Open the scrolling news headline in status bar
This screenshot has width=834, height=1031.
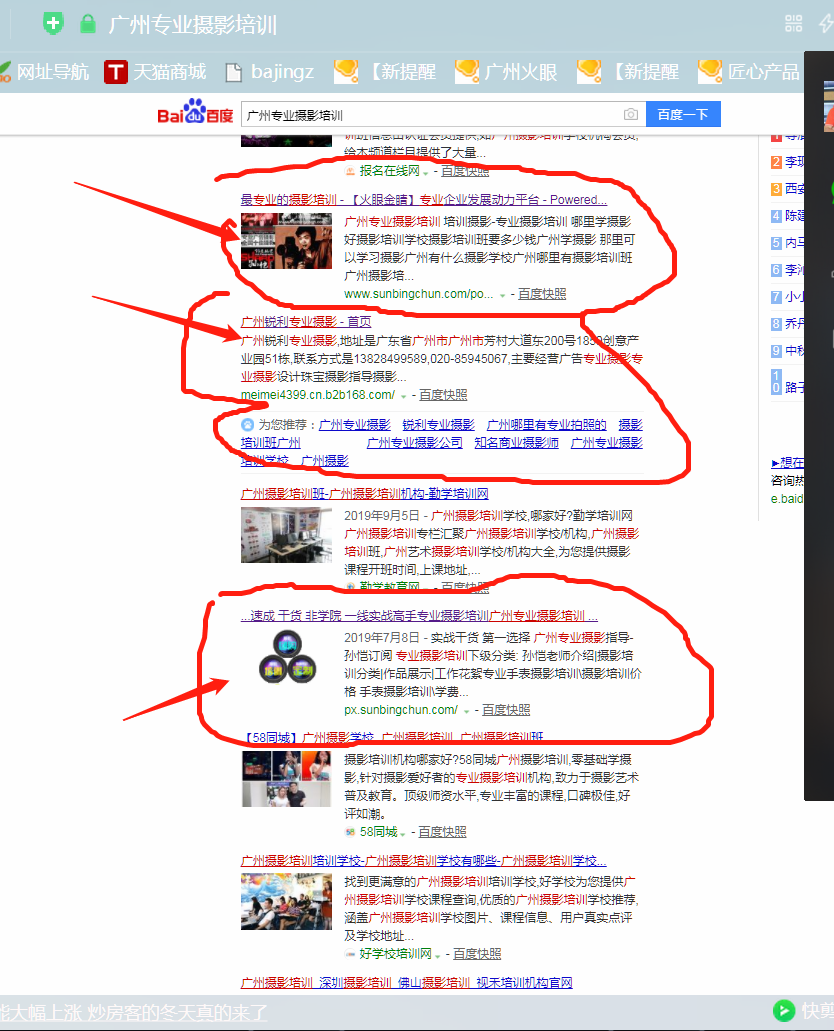[134, 1012]
